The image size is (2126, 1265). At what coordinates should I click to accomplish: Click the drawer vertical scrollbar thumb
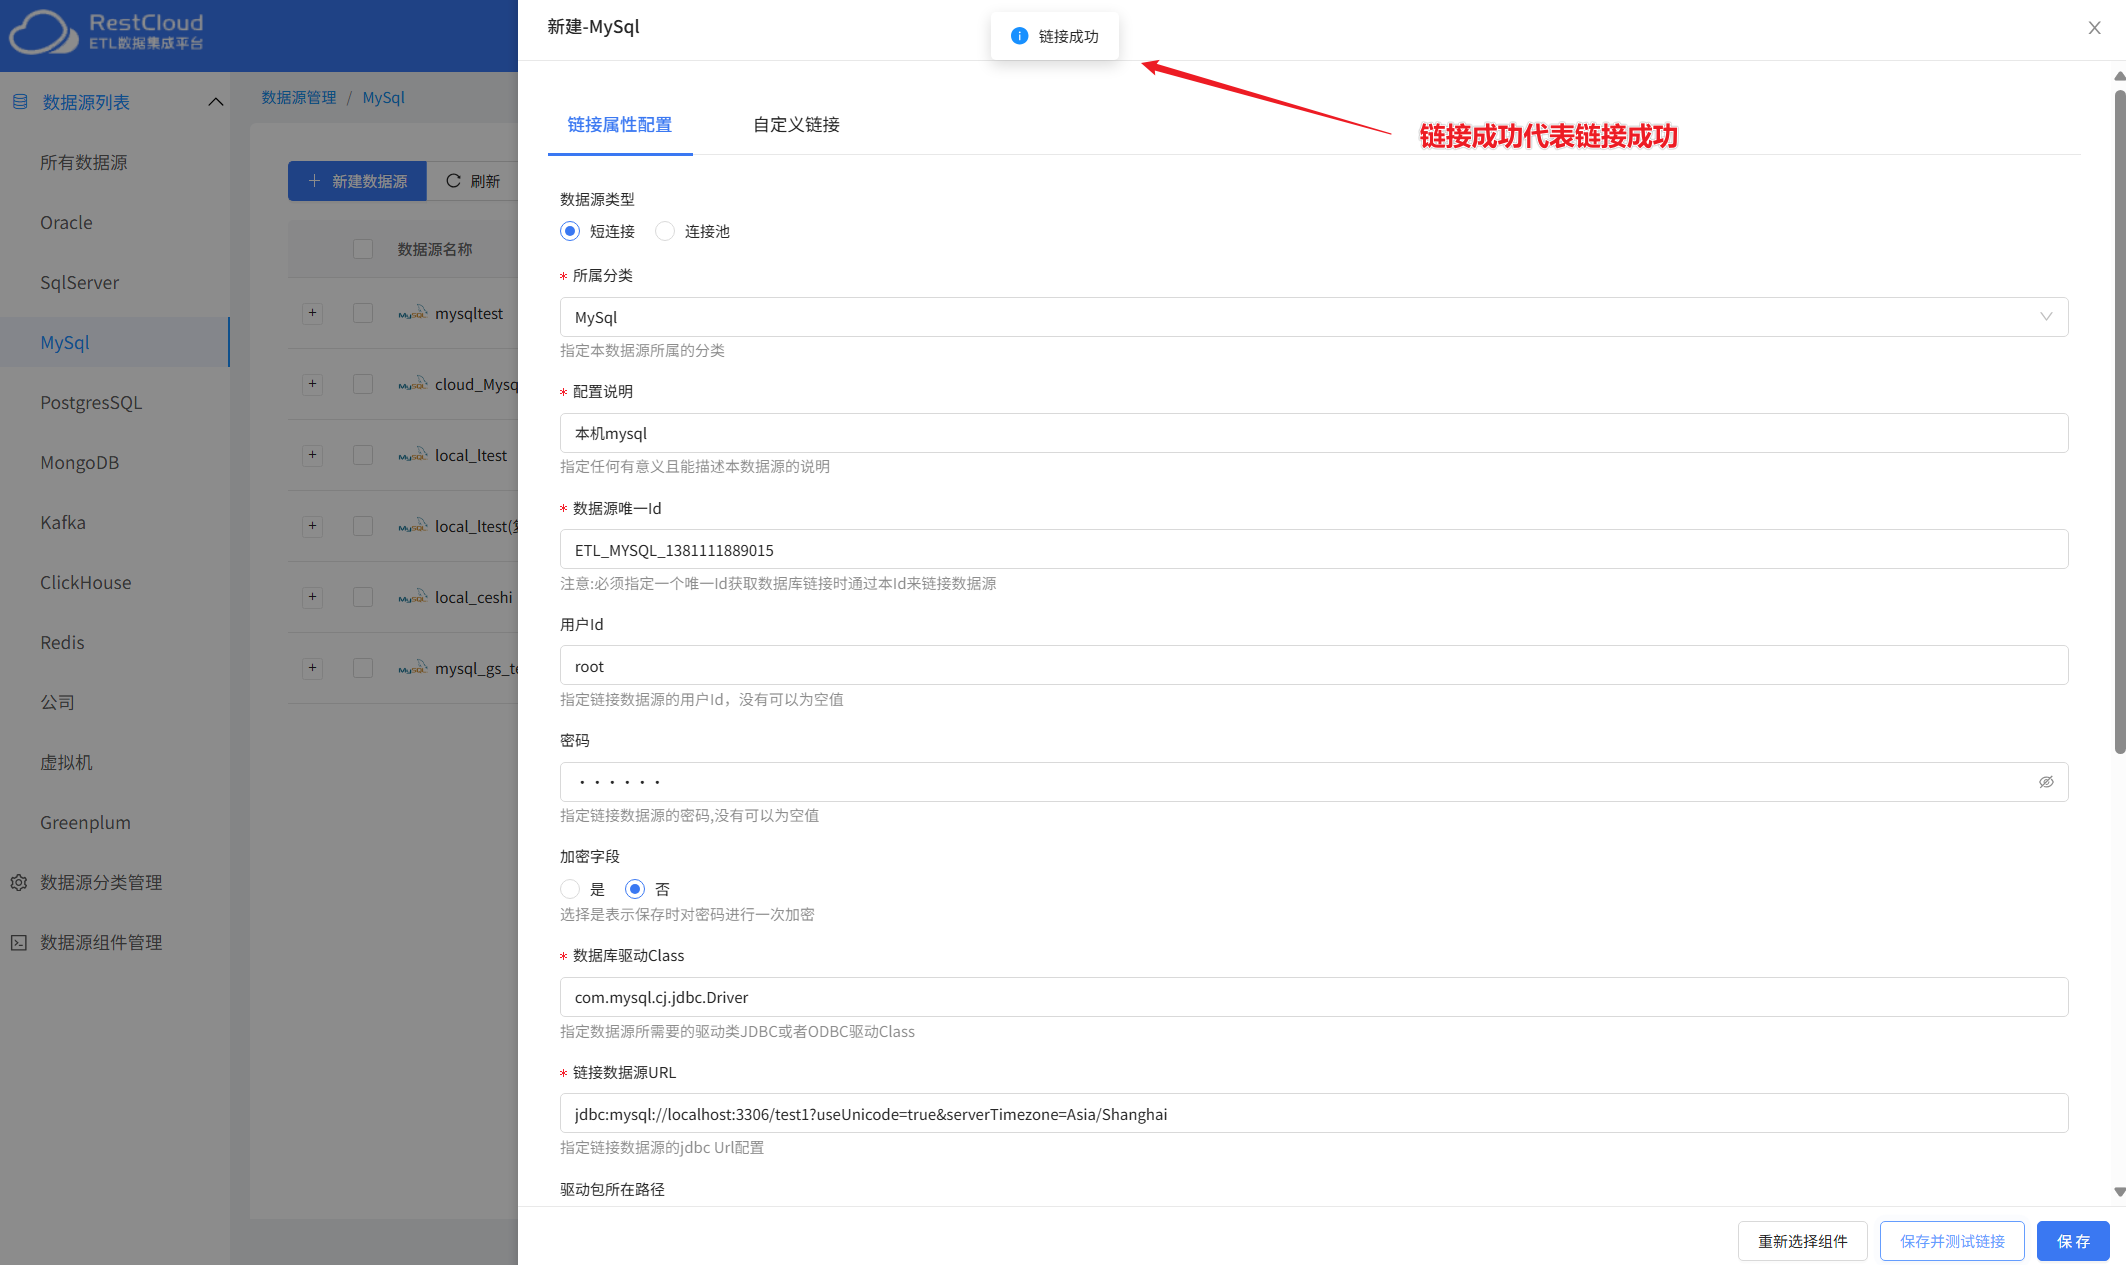[x=2120, y=420]
